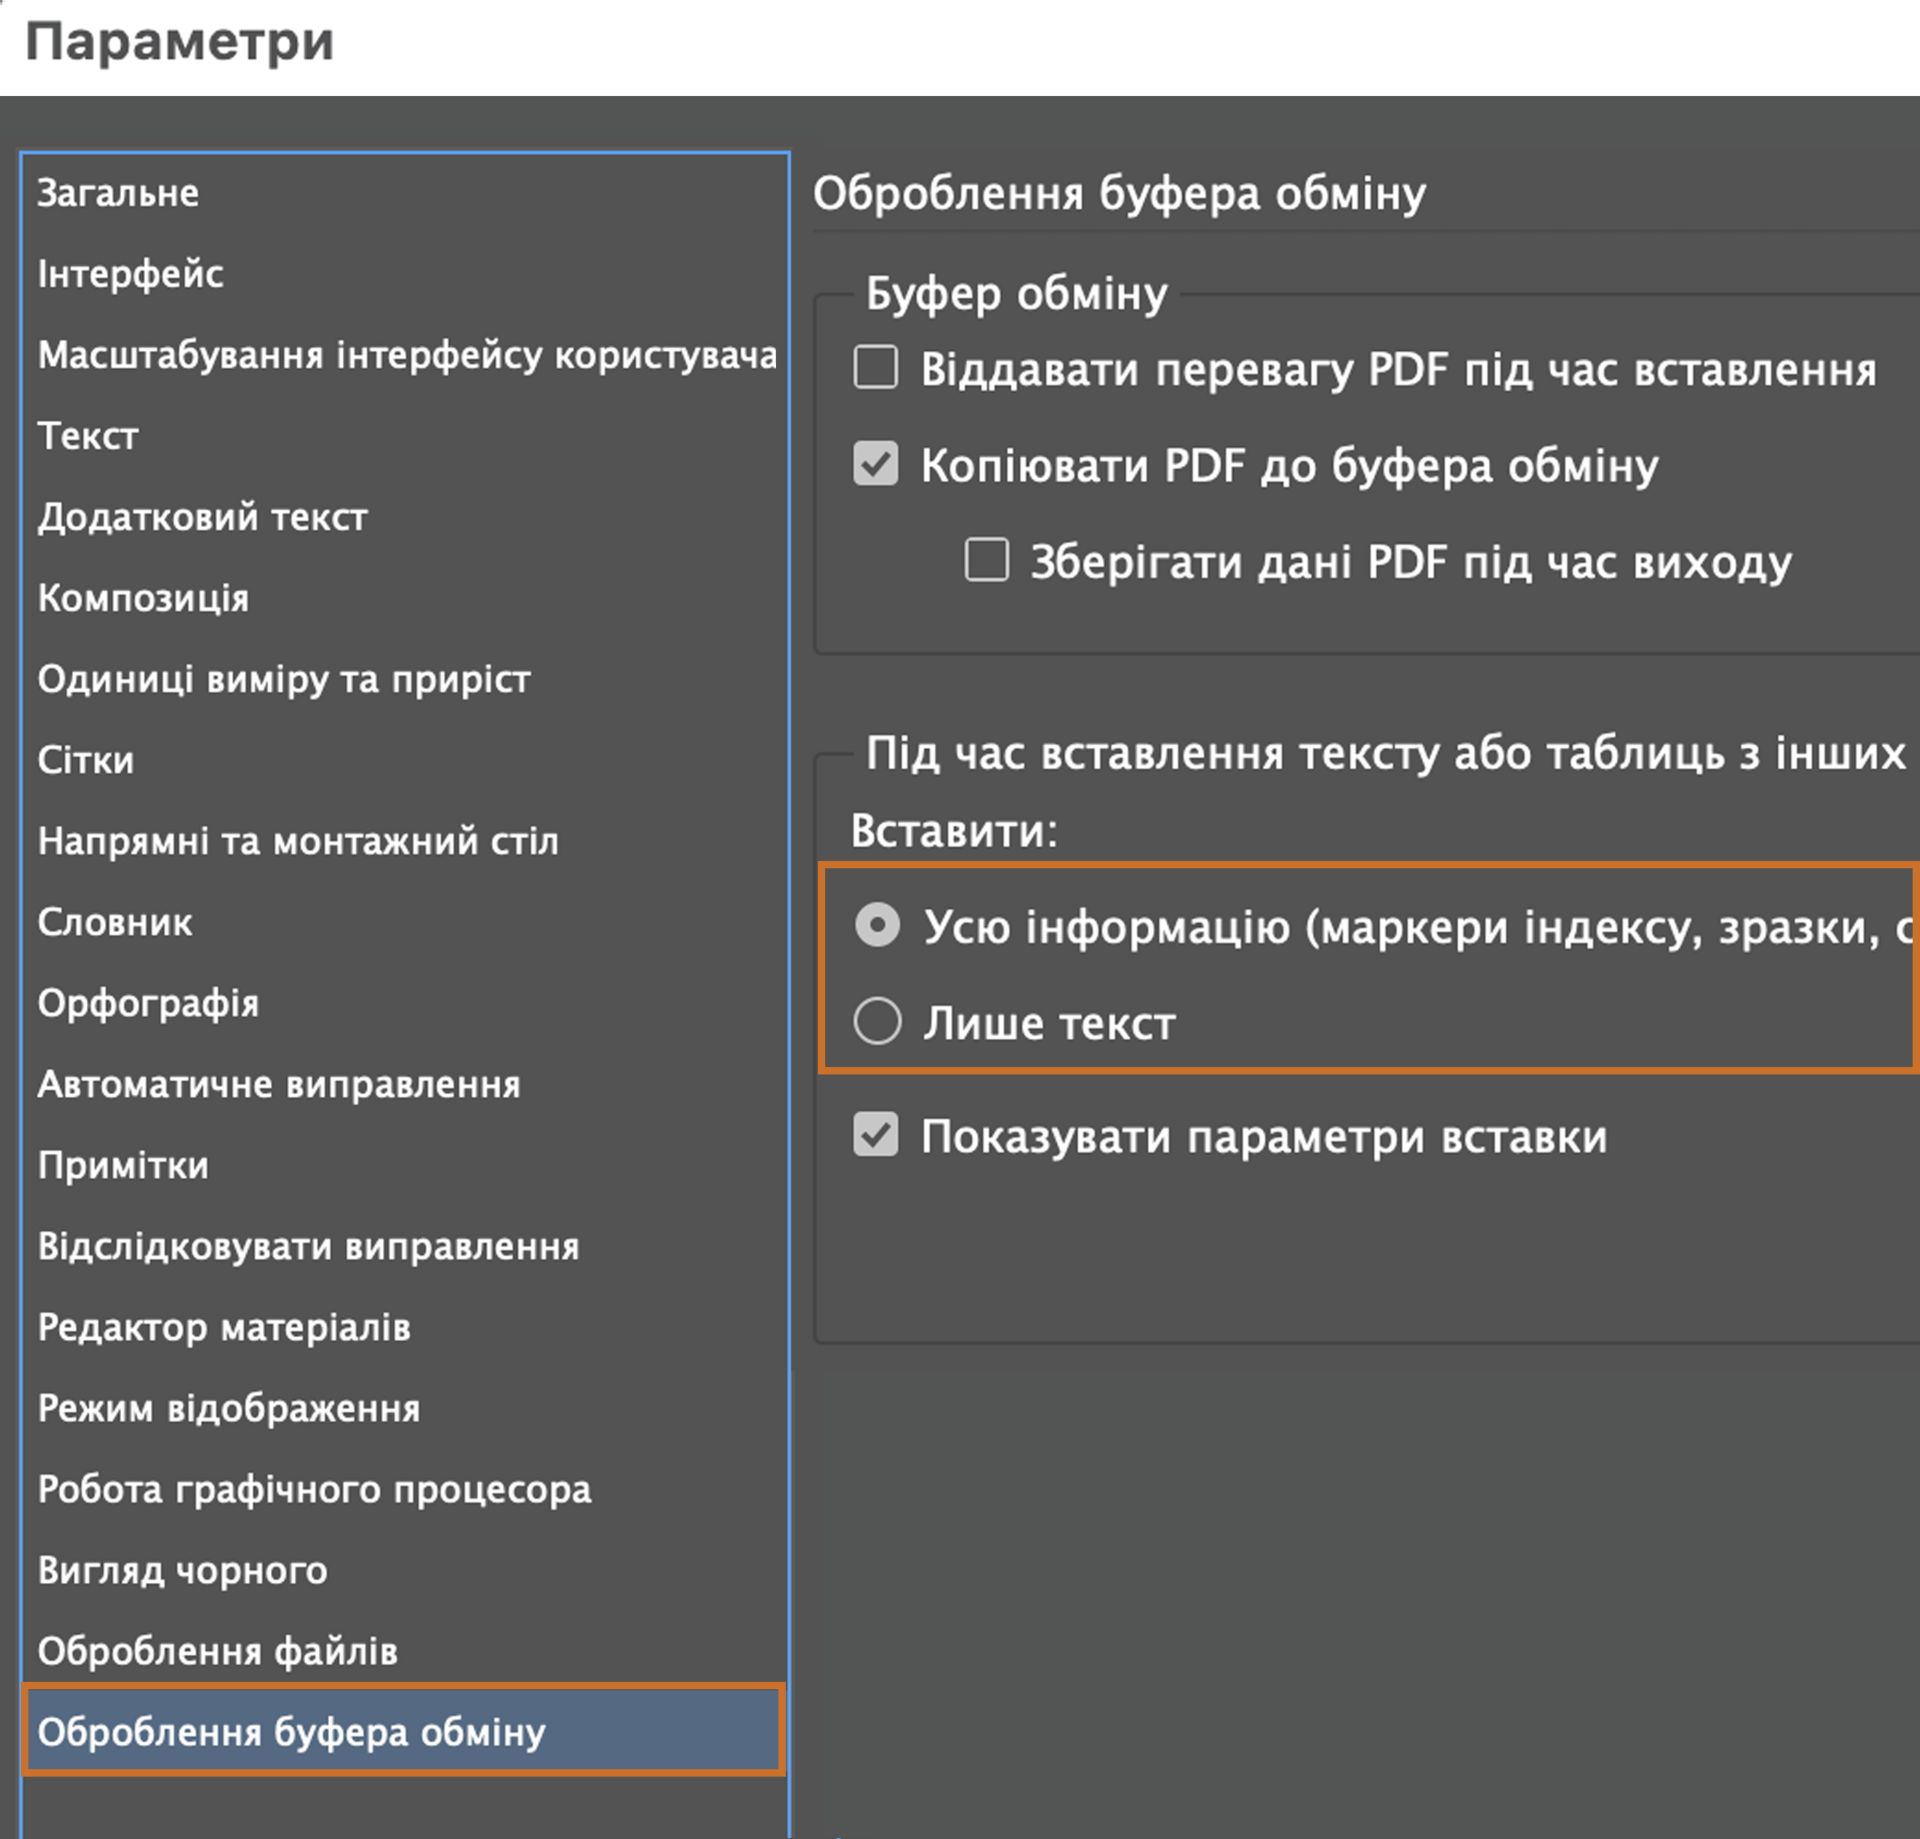Viewport: 1920px width, 1839px height.
Task: Disable 'Показувати параметри вставки' checkbox
Action: pyautogui.click(x=876, y=1135)
